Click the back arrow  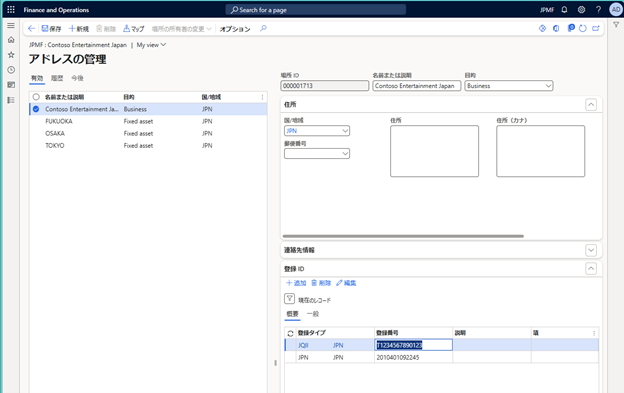click(31, 29)
